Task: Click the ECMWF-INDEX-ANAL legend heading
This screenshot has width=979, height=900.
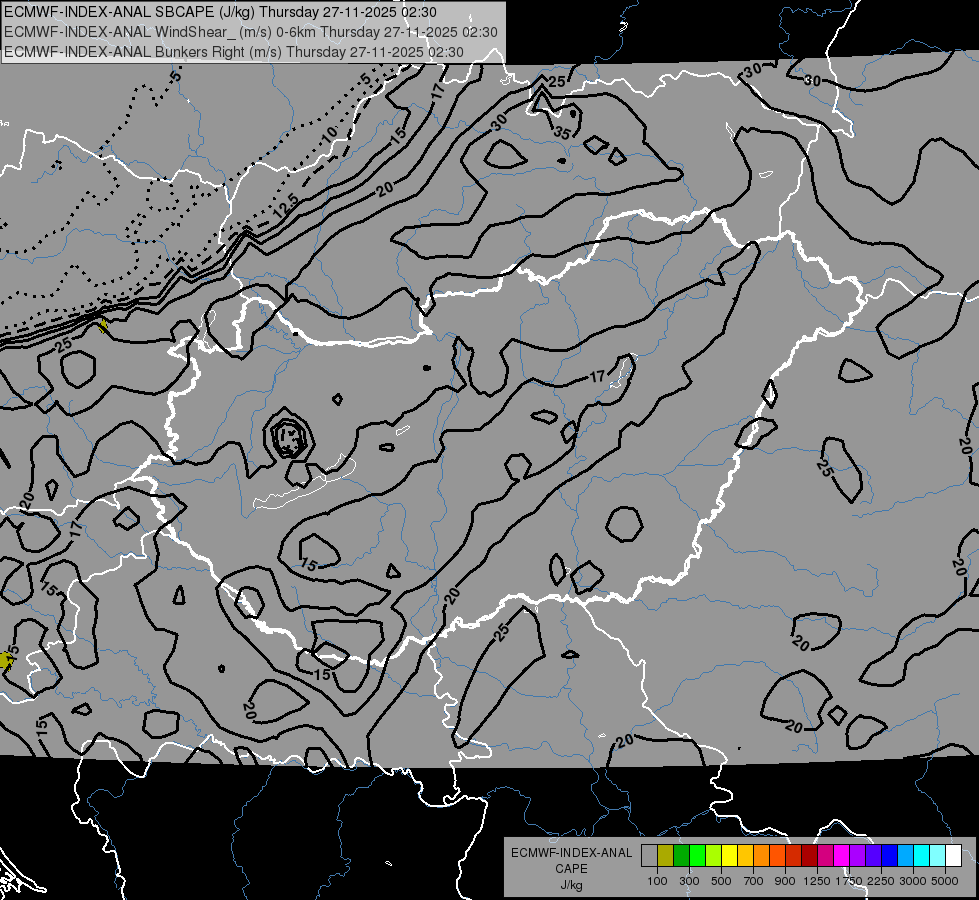Action: pyautogui.click(x=571, y=853)
